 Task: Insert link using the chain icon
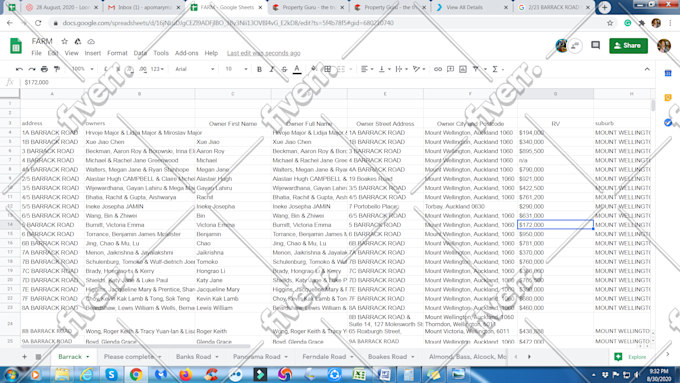pyautogui.click(x=438, y=69)
